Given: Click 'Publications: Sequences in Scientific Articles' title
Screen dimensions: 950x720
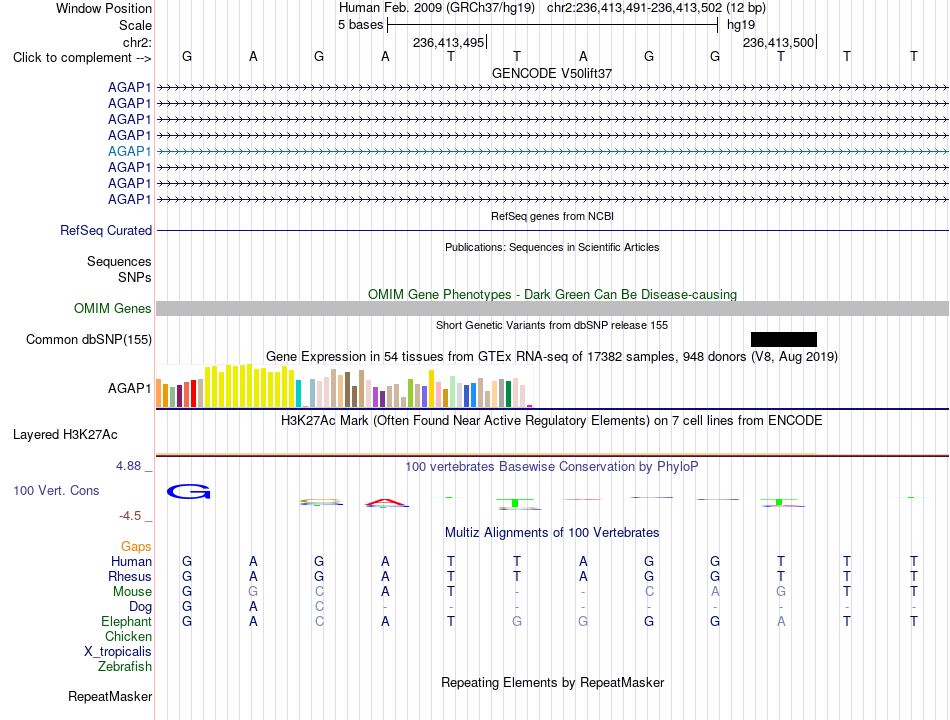Looking at the screenshot, I should click(552, 247).
